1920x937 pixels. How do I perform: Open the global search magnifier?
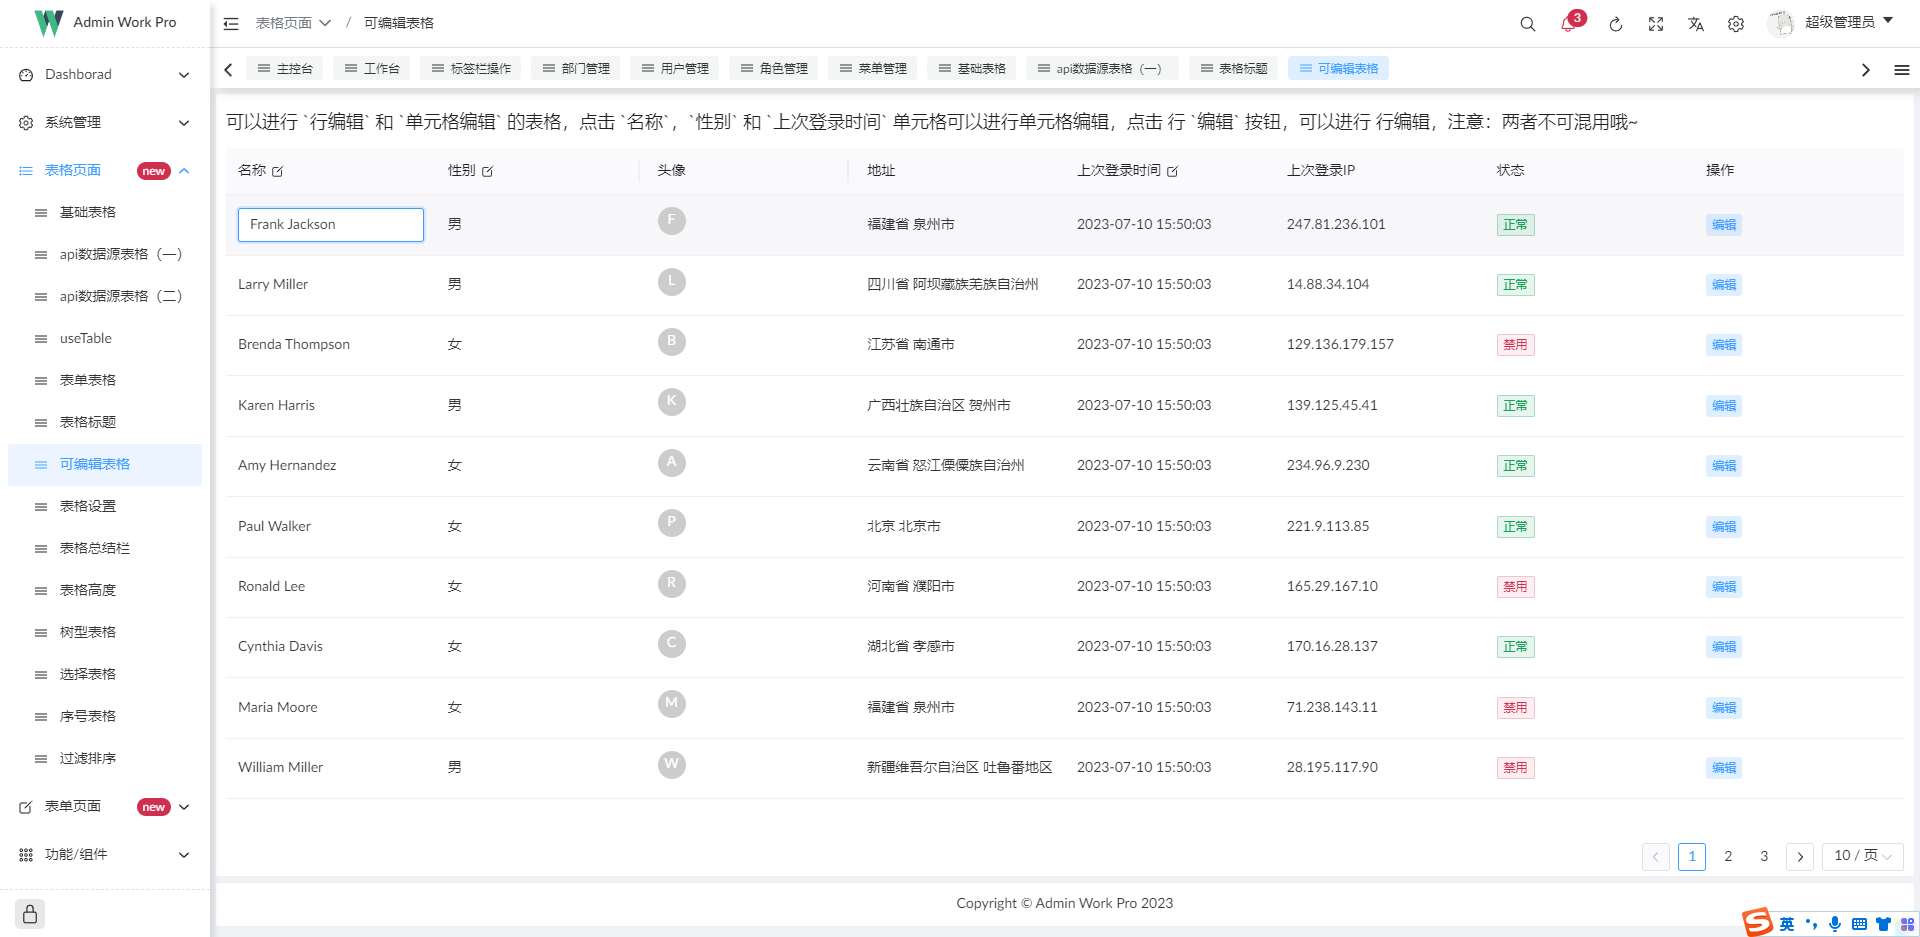click(1527, 23)
